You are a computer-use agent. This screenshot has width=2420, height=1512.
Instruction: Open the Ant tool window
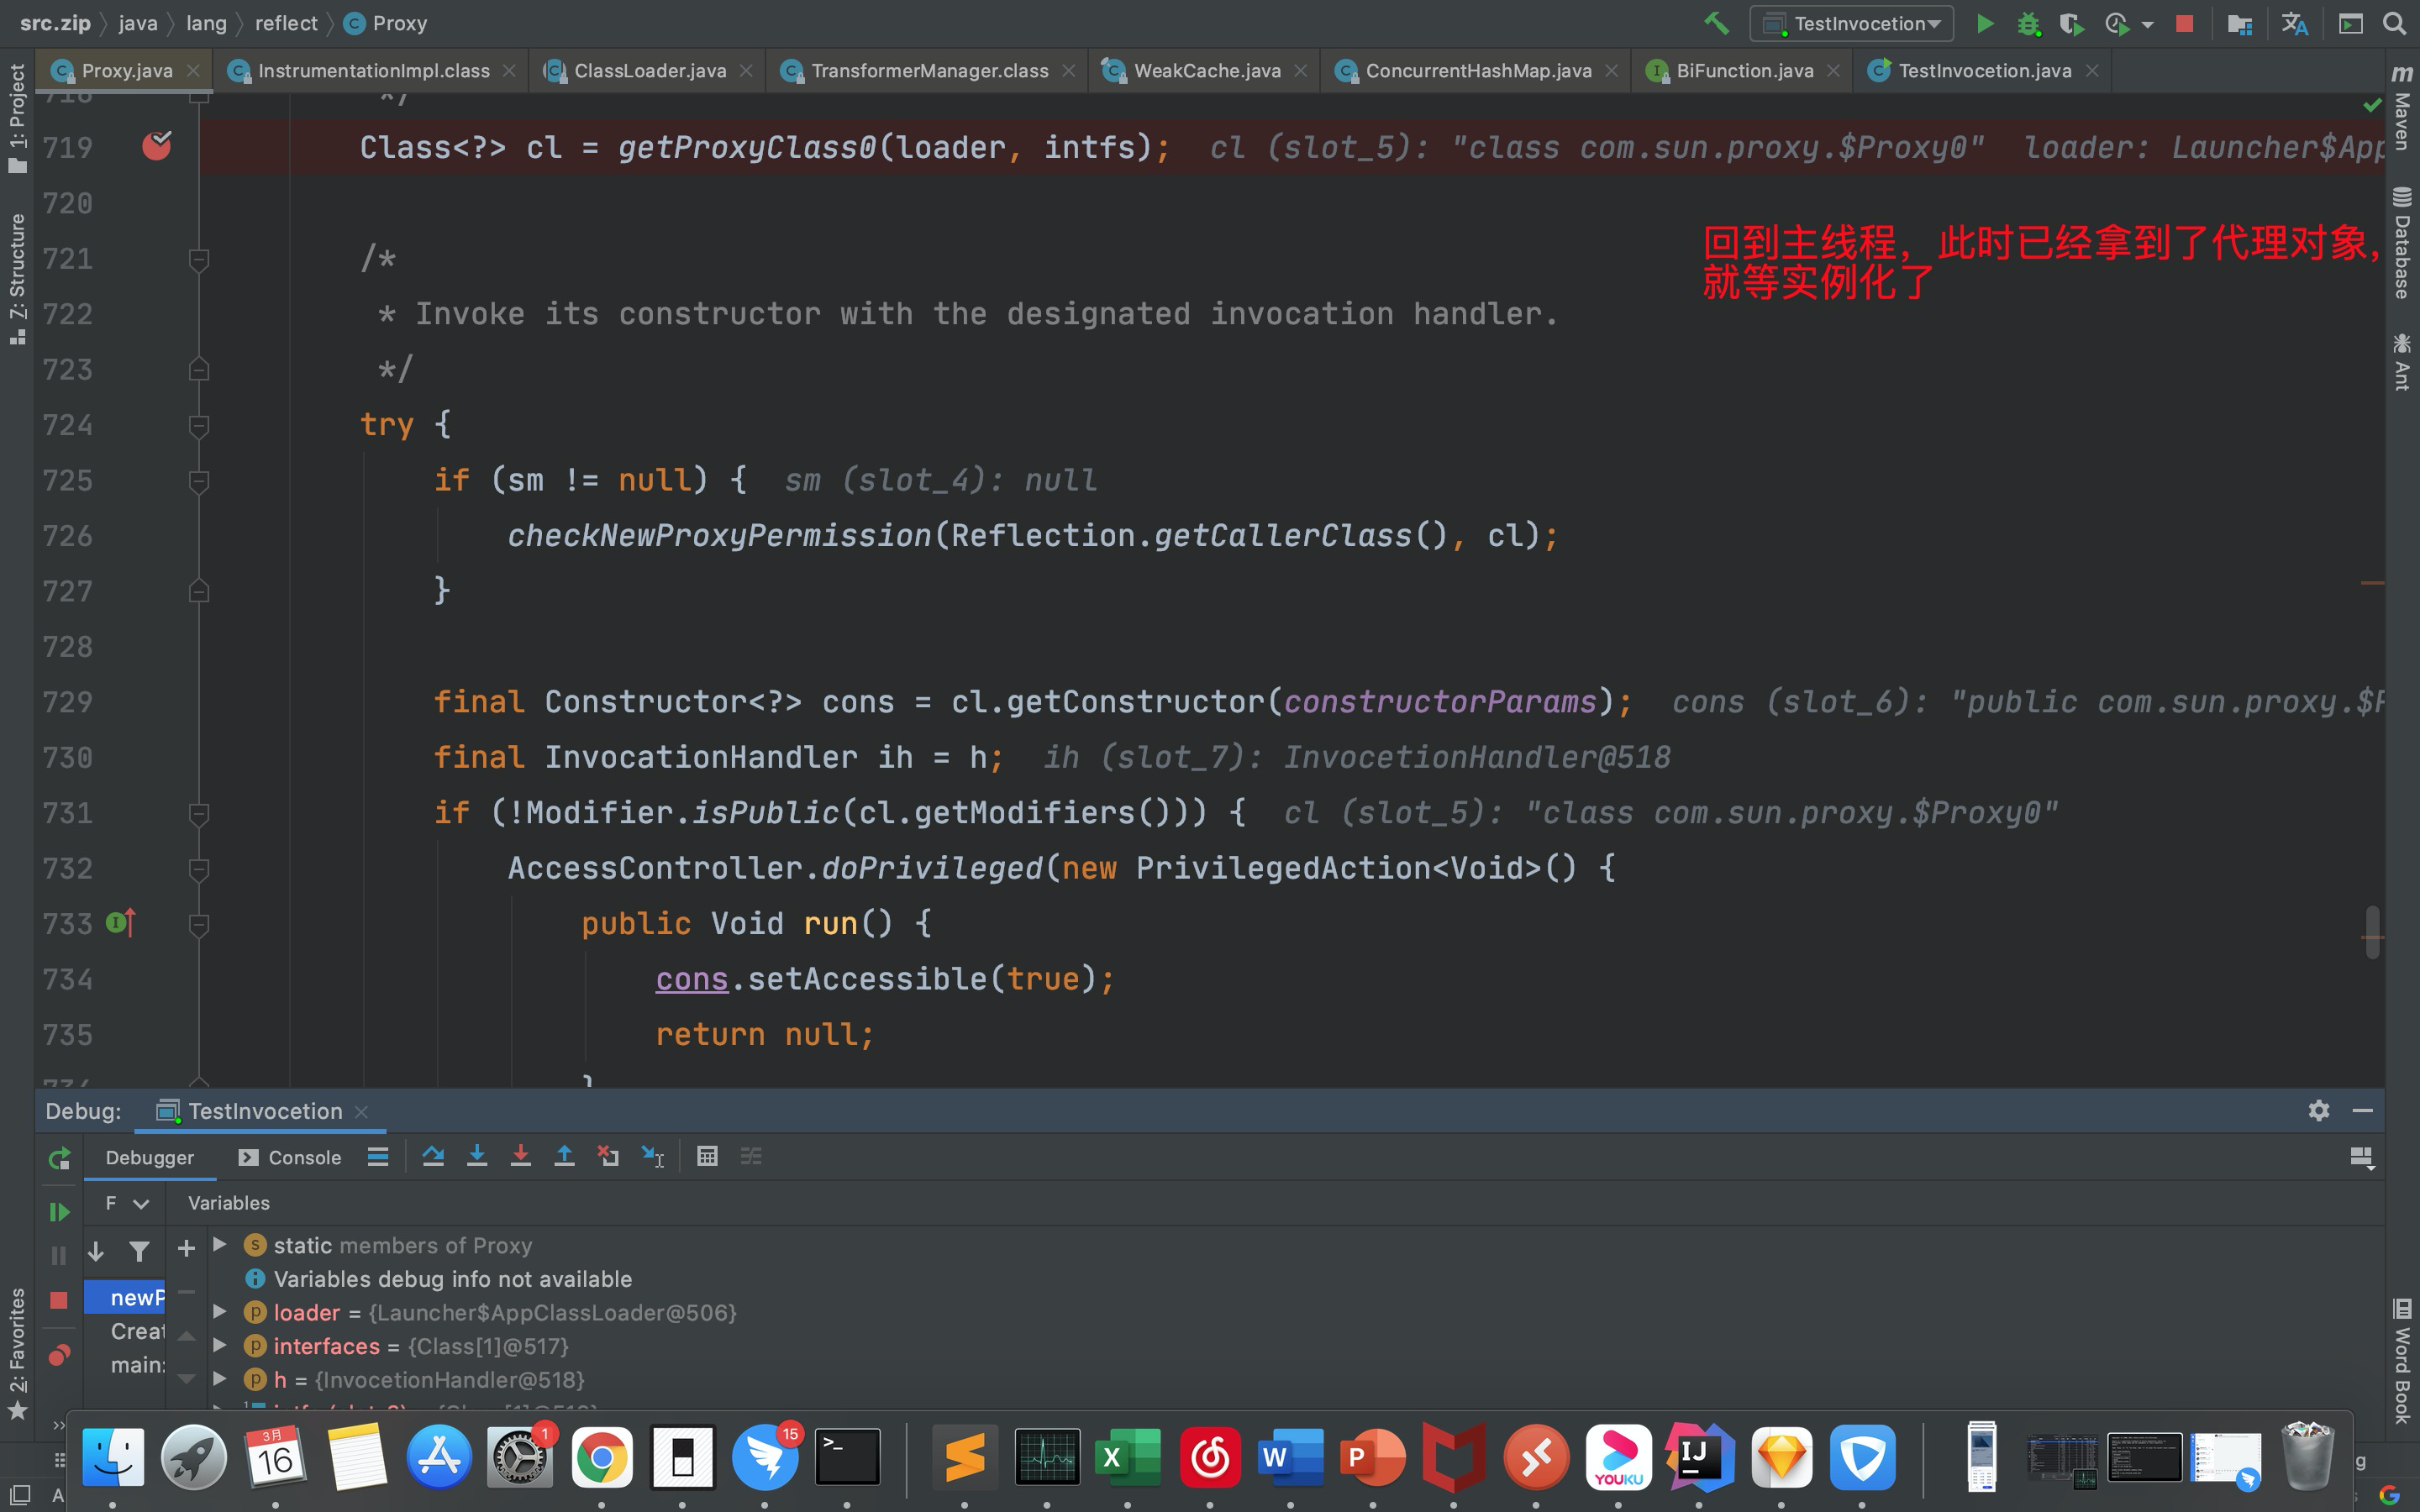2402,361
